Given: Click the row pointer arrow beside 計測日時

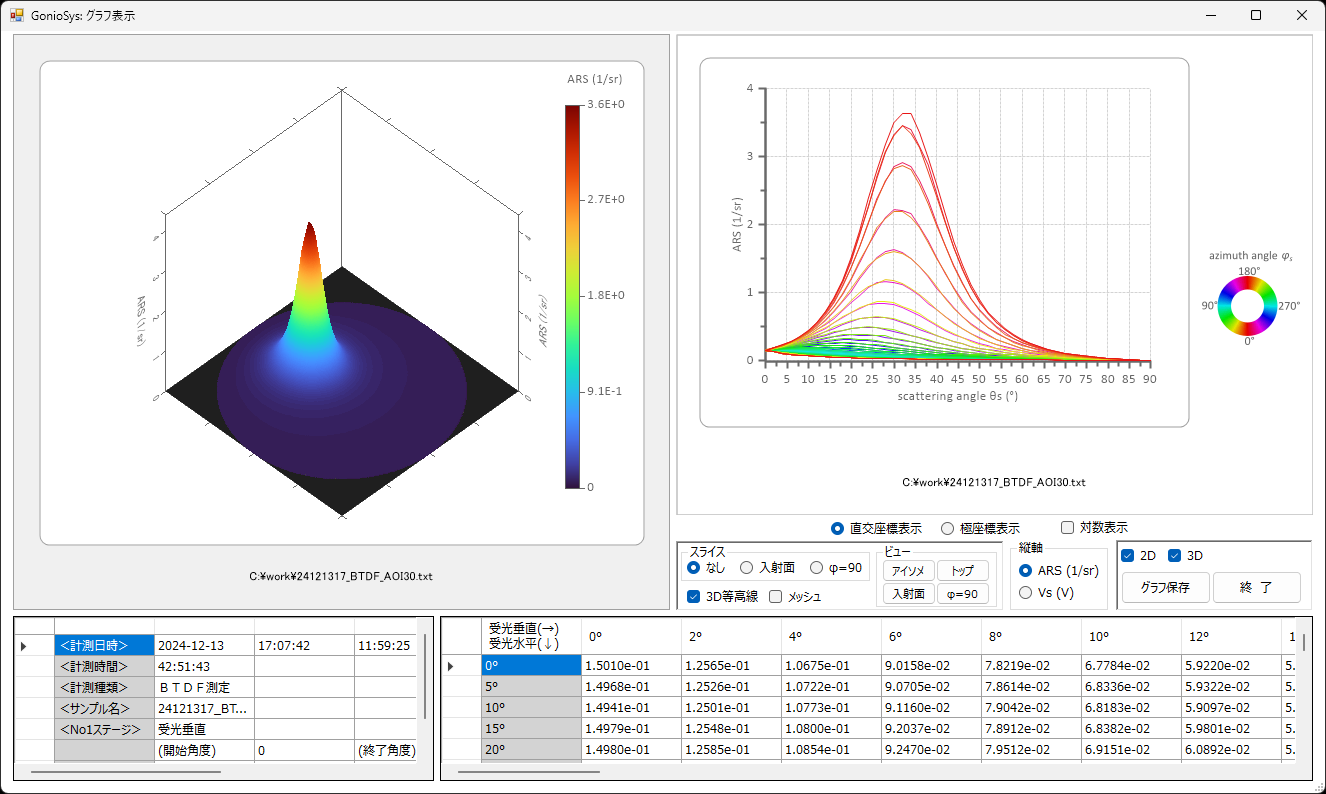Looking at the screenshot, I should (23, 647).
